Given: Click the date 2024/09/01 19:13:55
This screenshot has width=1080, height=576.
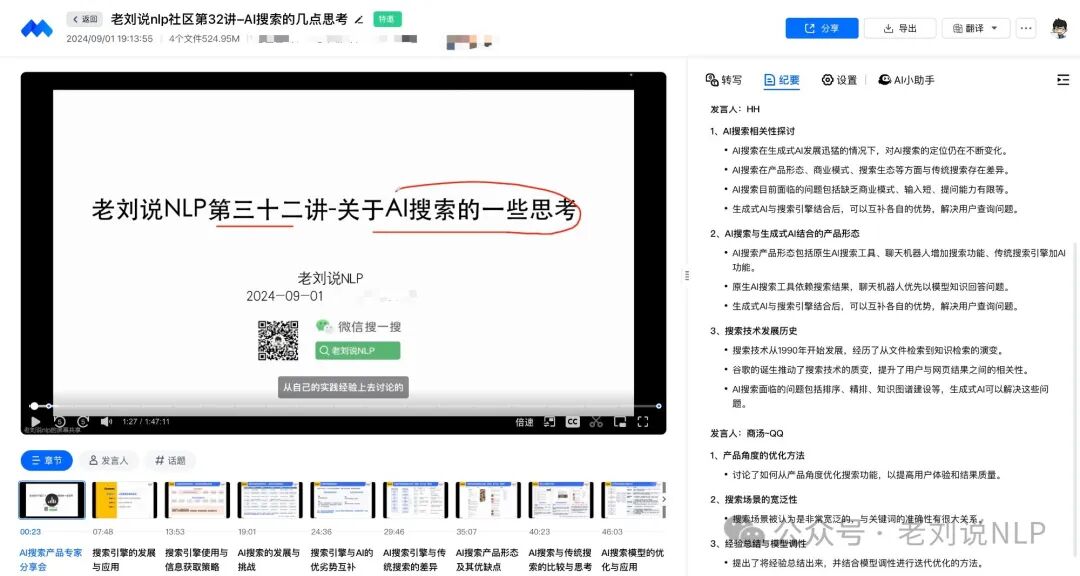Looking at the screenshot, I should pyautogui.click(x=110, y=39).
